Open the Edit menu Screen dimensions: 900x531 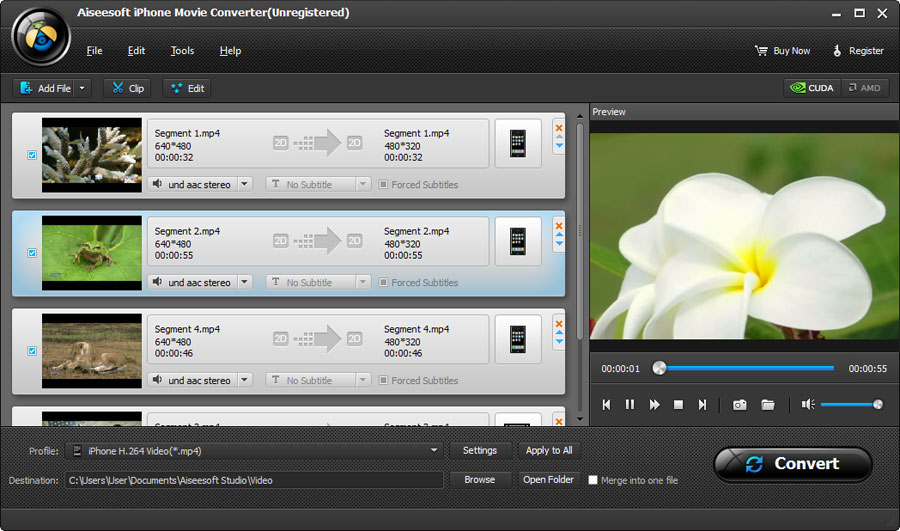(x=136, y=51)
